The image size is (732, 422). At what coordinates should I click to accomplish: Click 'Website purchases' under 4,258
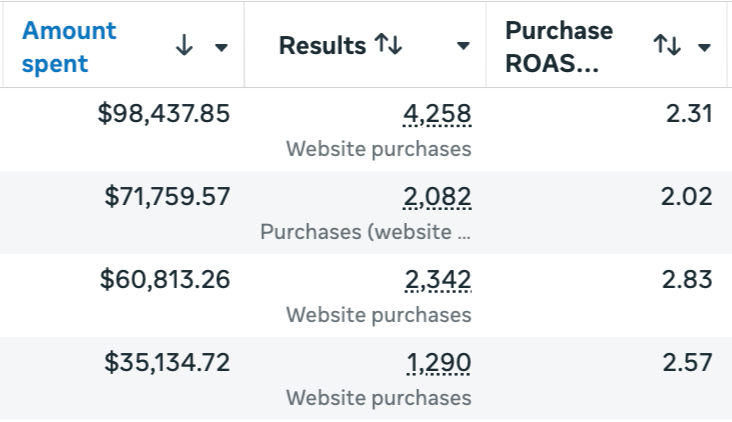[x=379, y=149]
